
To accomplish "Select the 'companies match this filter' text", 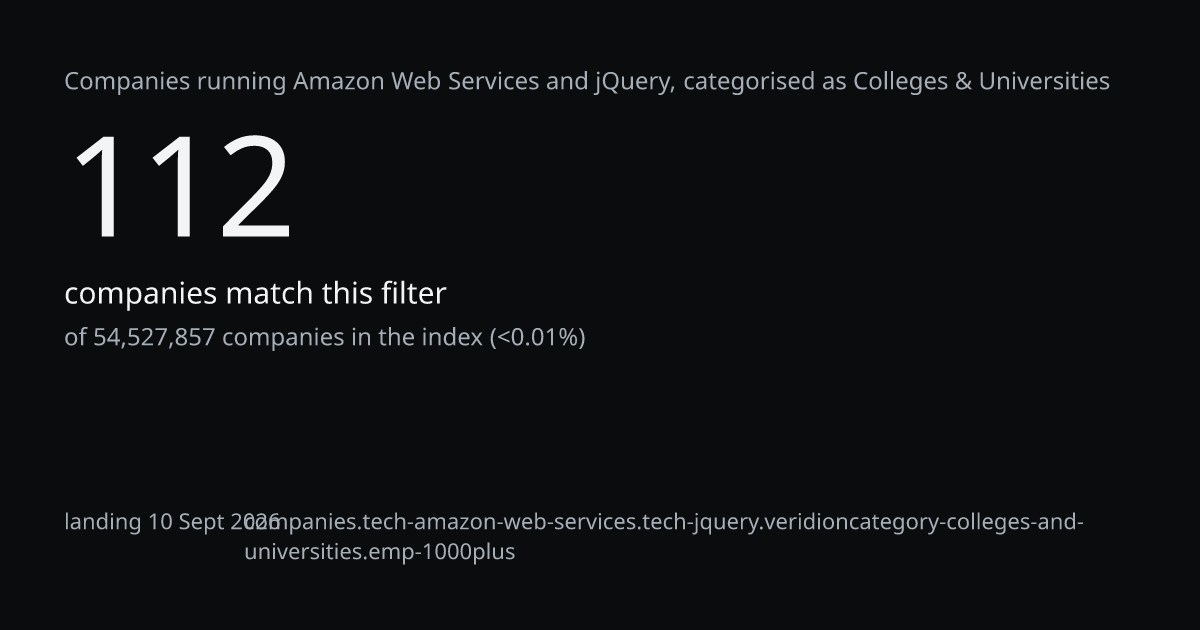I will point(255,294).
